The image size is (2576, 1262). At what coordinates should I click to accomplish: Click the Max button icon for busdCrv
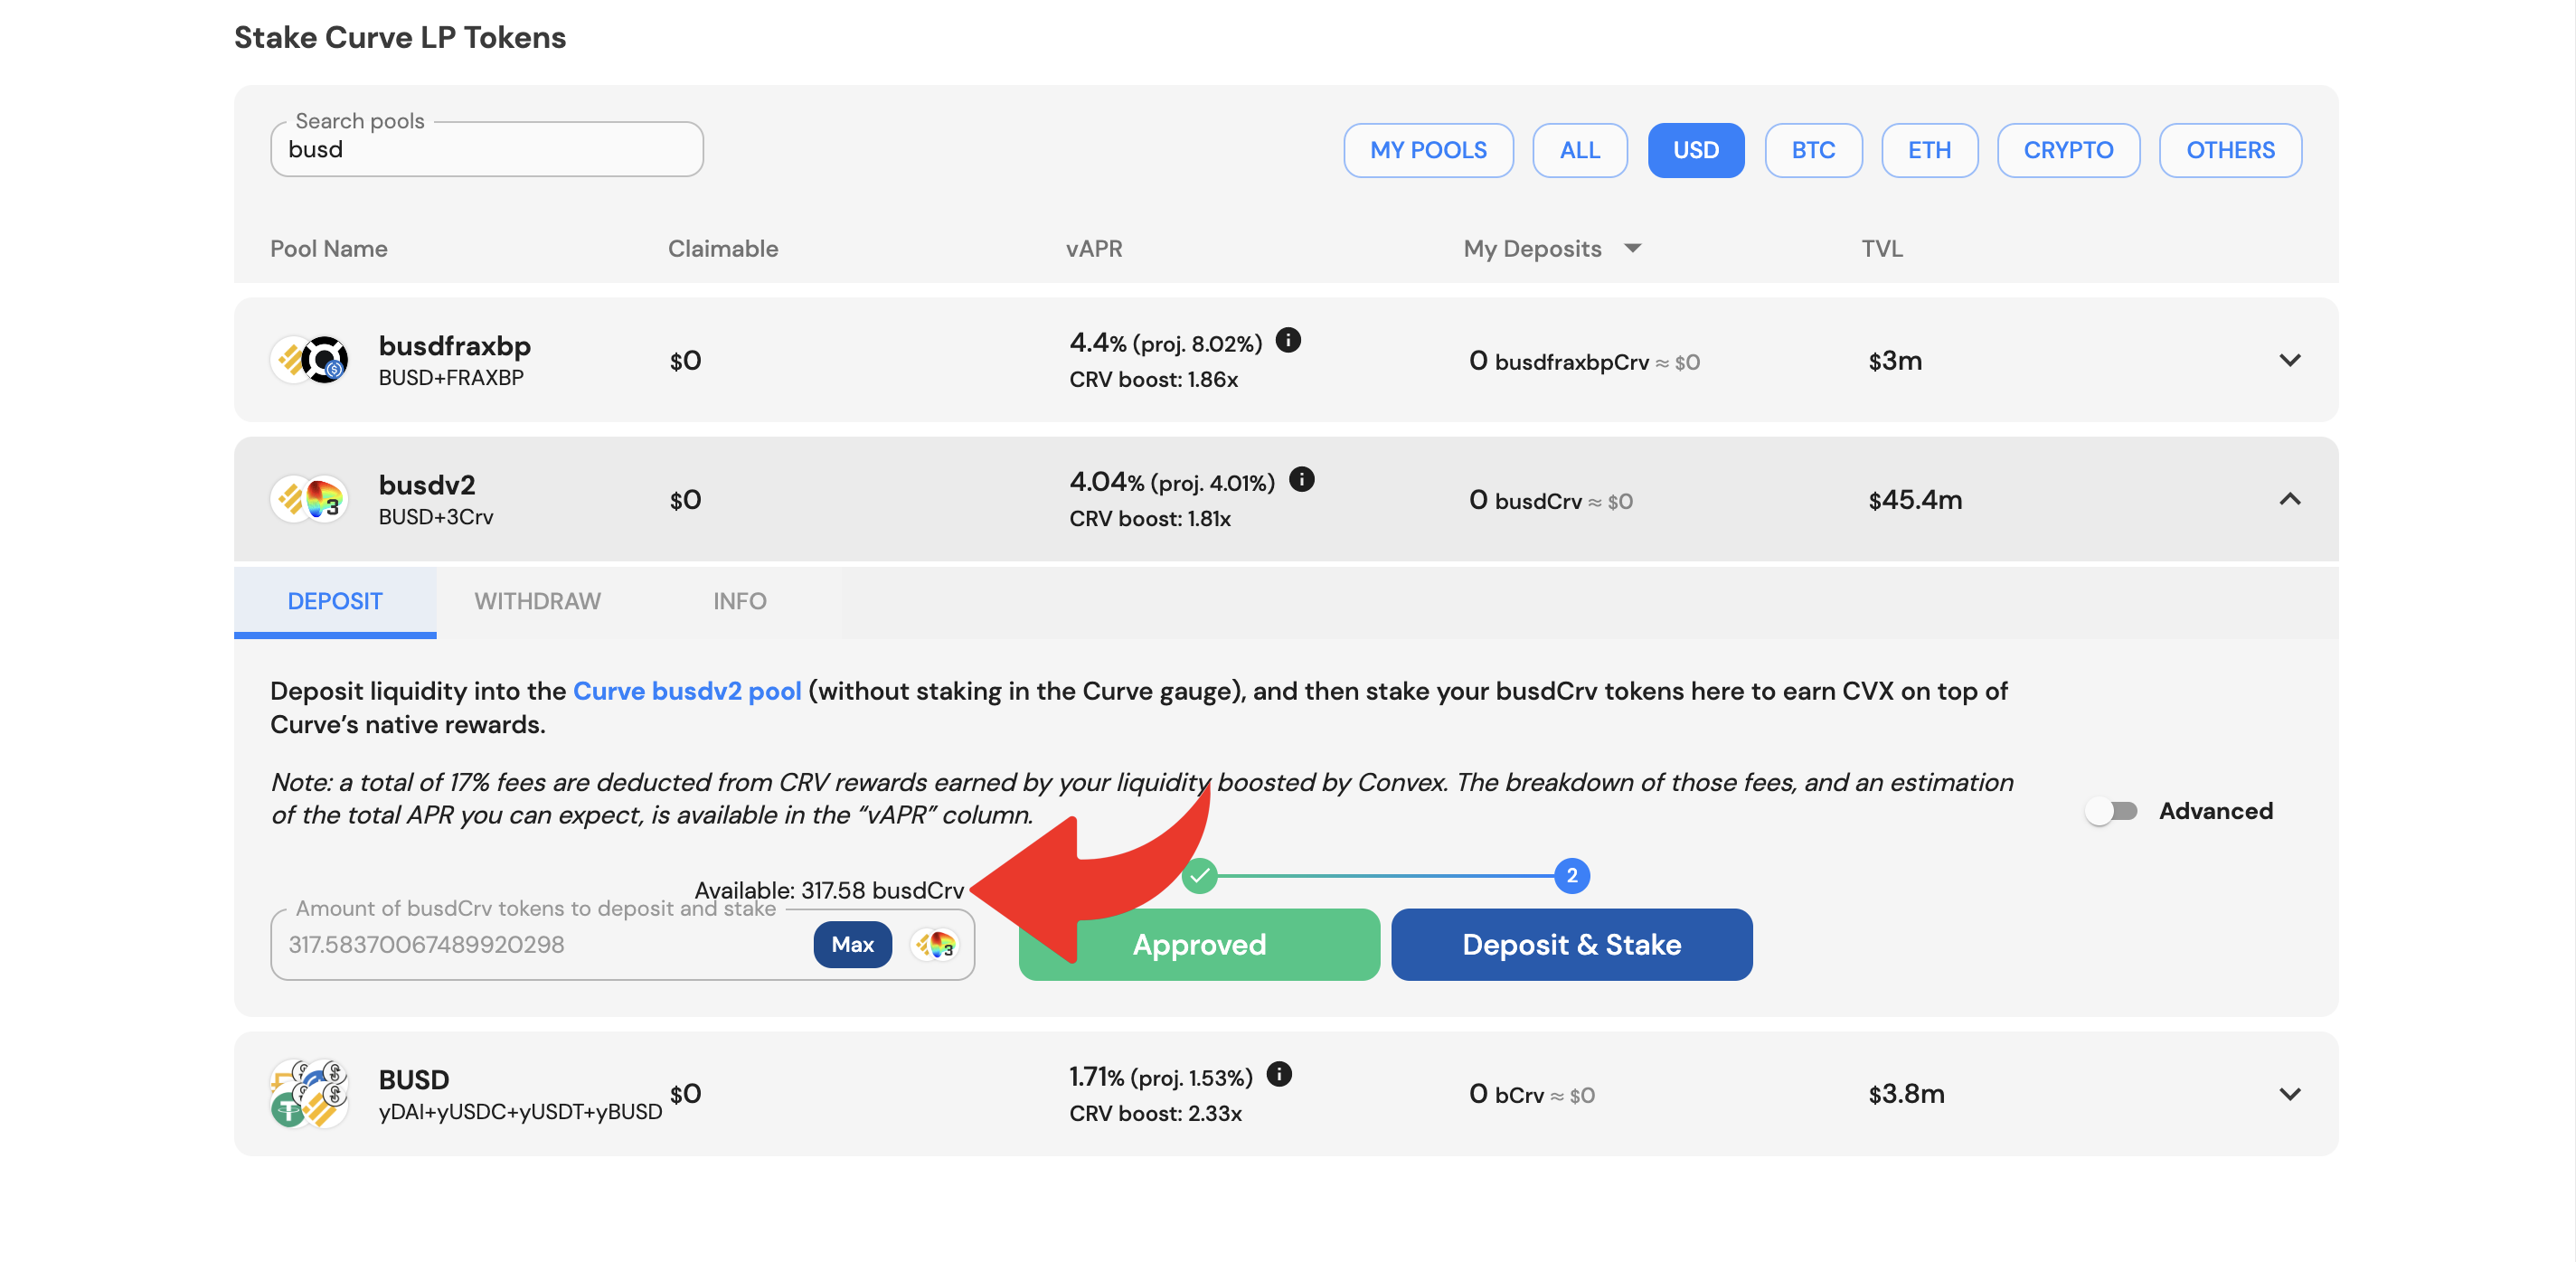853,945
